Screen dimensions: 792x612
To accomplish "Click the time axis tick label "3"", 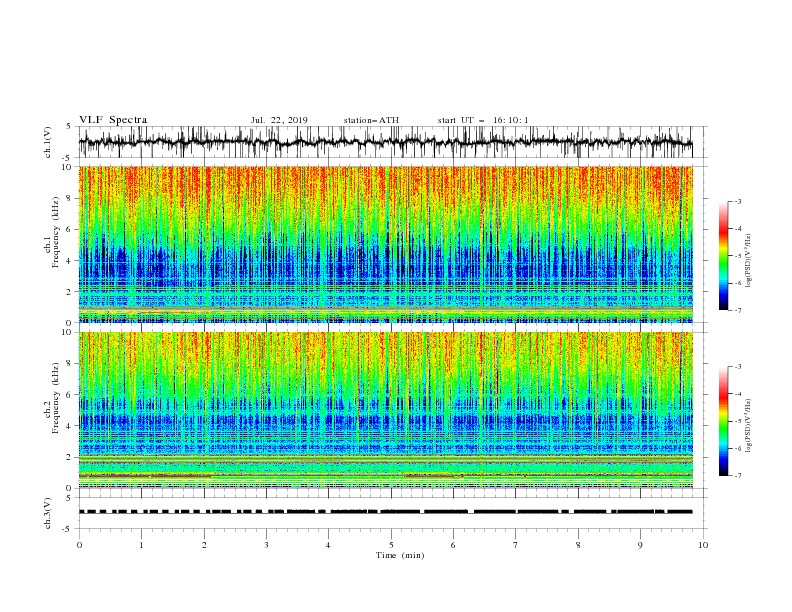I will point(266,545).
